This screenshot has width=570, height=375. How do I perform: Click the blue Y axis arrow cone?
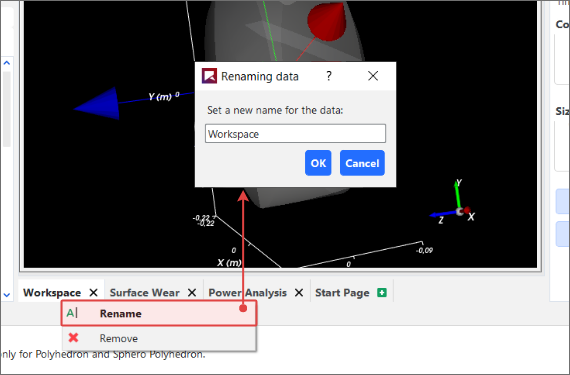click(x=97, y=104)
